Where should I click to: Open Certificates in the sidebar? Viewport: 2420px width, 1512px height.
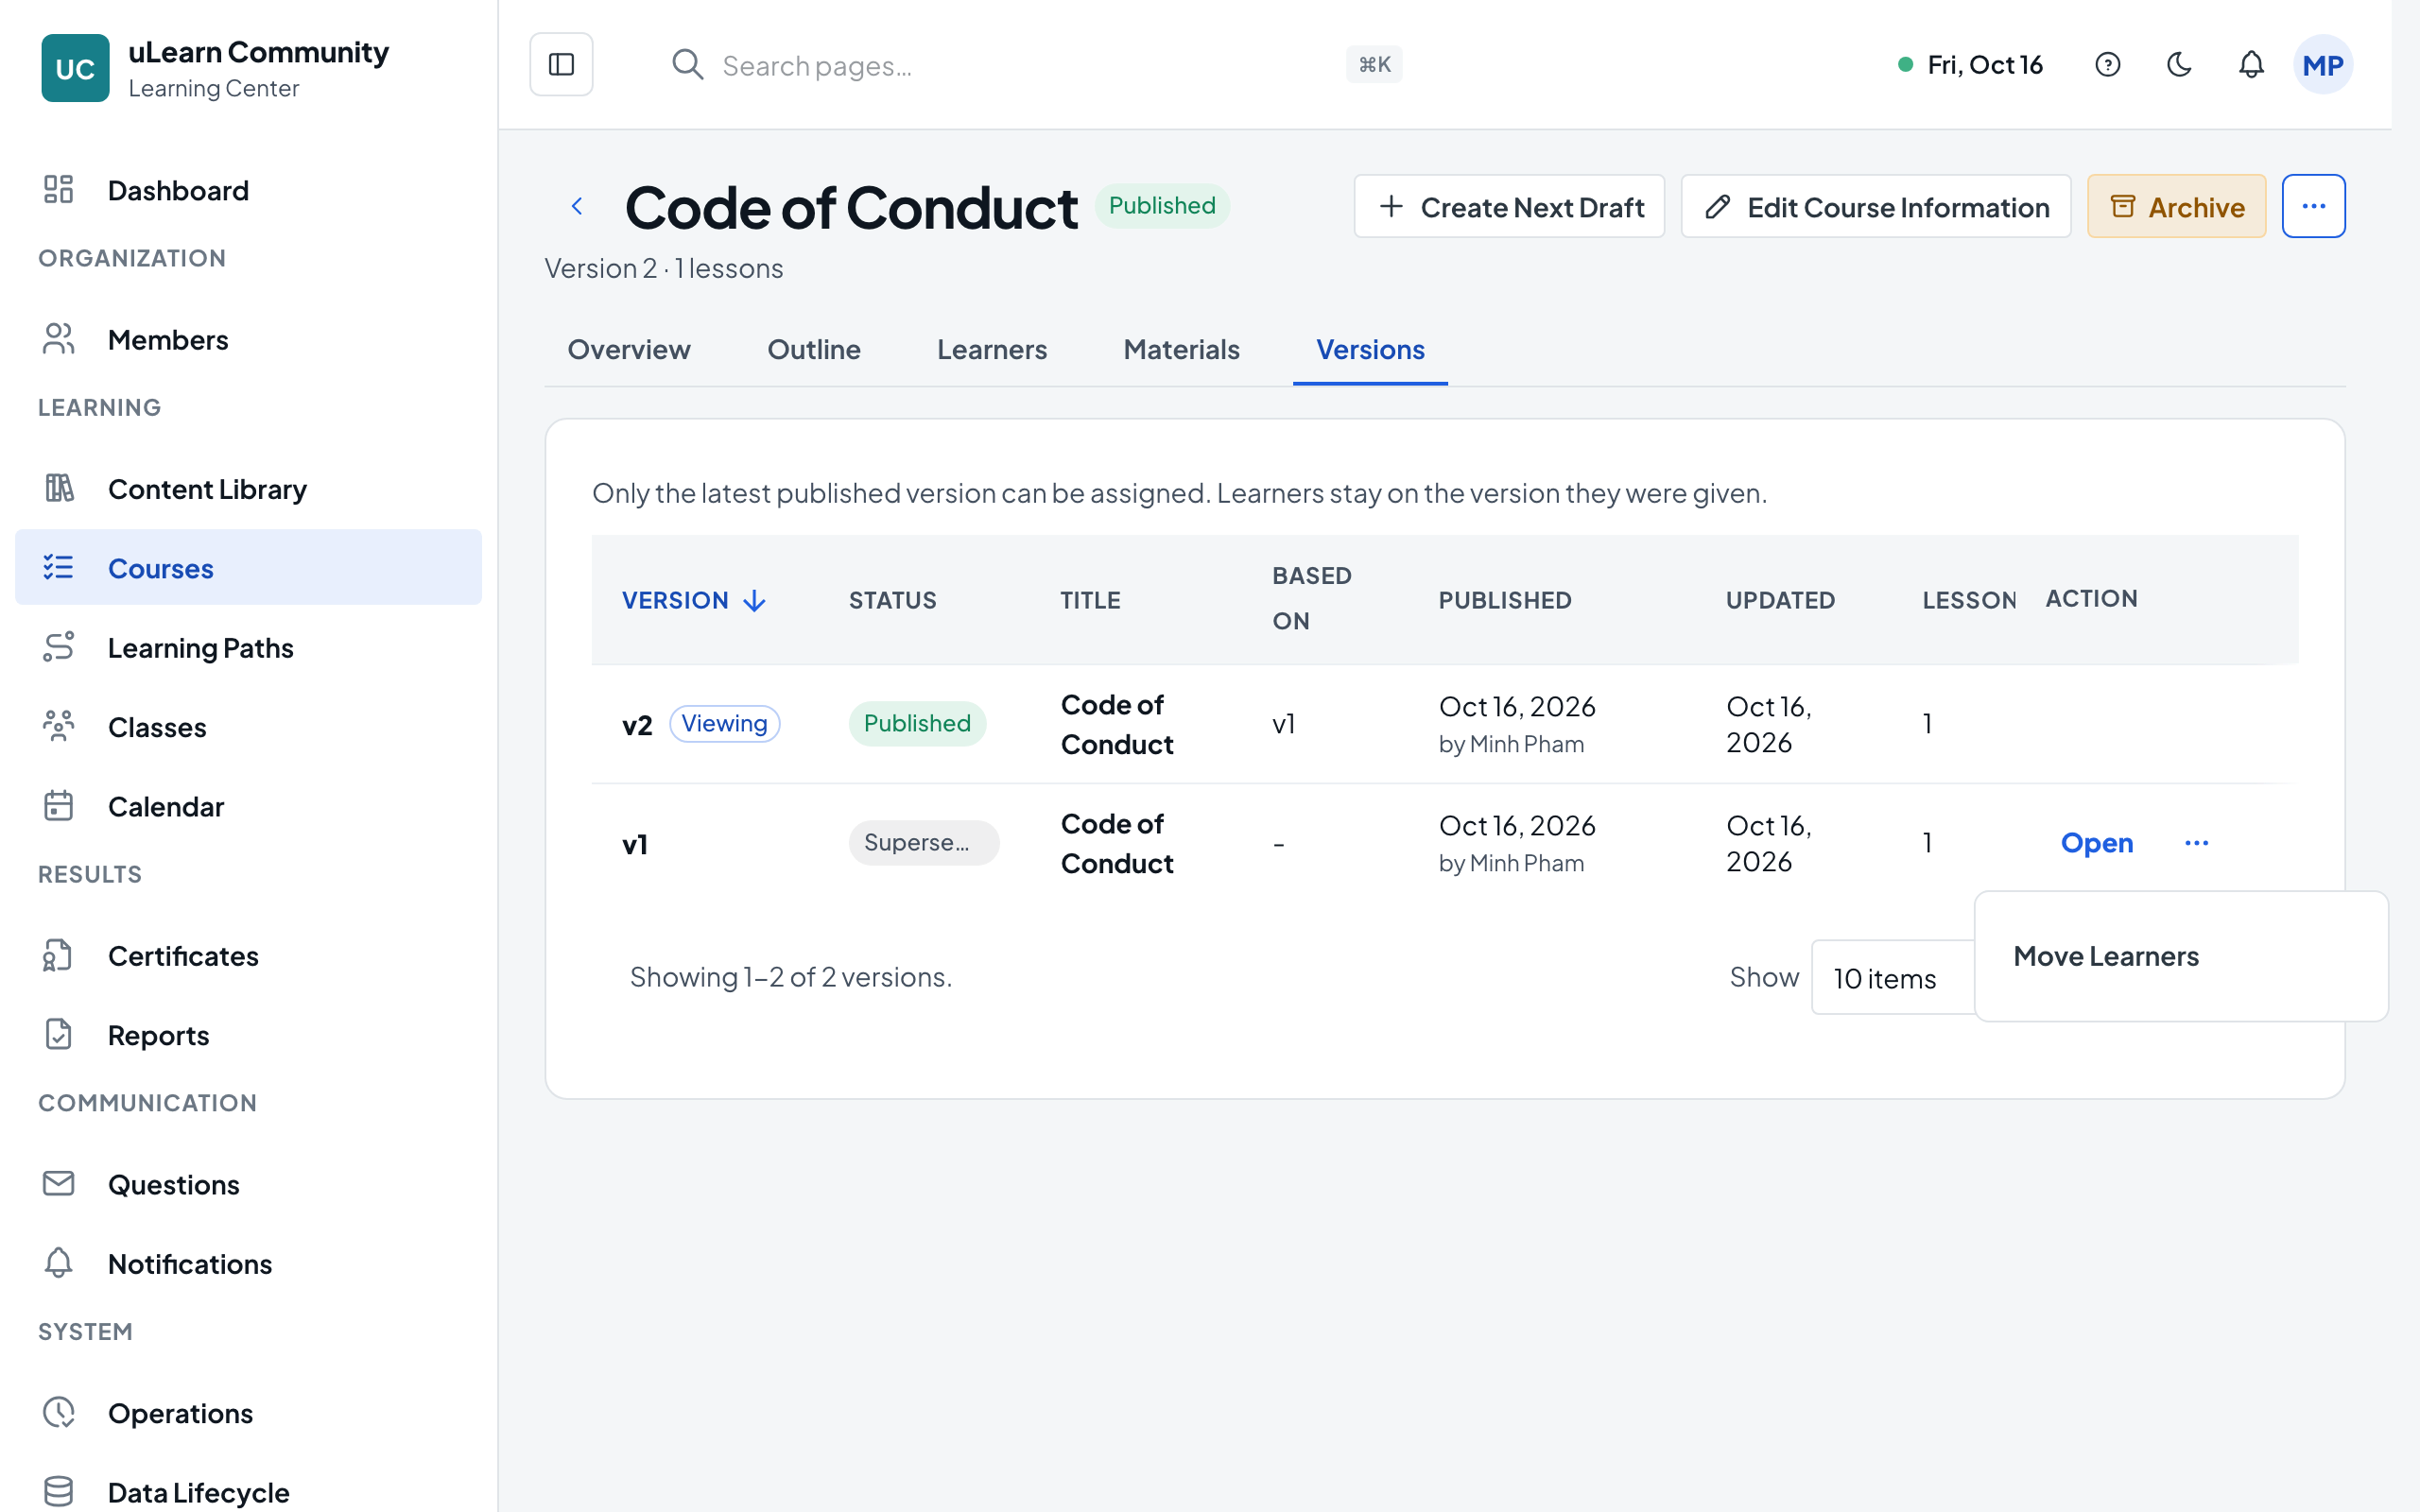[248, 956]
